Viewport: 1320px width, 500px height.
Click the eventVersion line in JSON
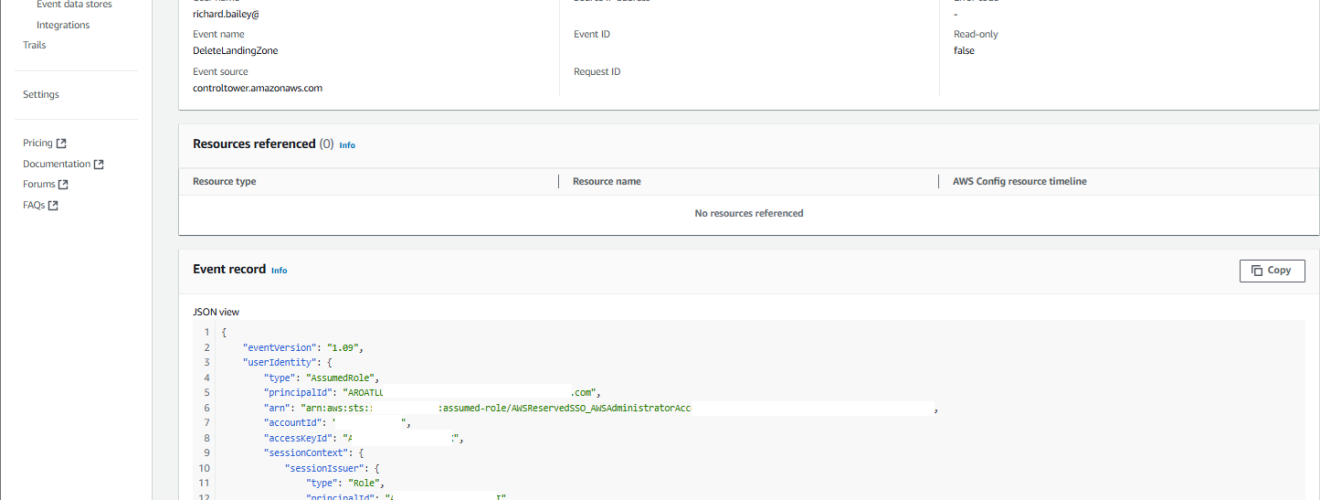(x=302, y=347)
